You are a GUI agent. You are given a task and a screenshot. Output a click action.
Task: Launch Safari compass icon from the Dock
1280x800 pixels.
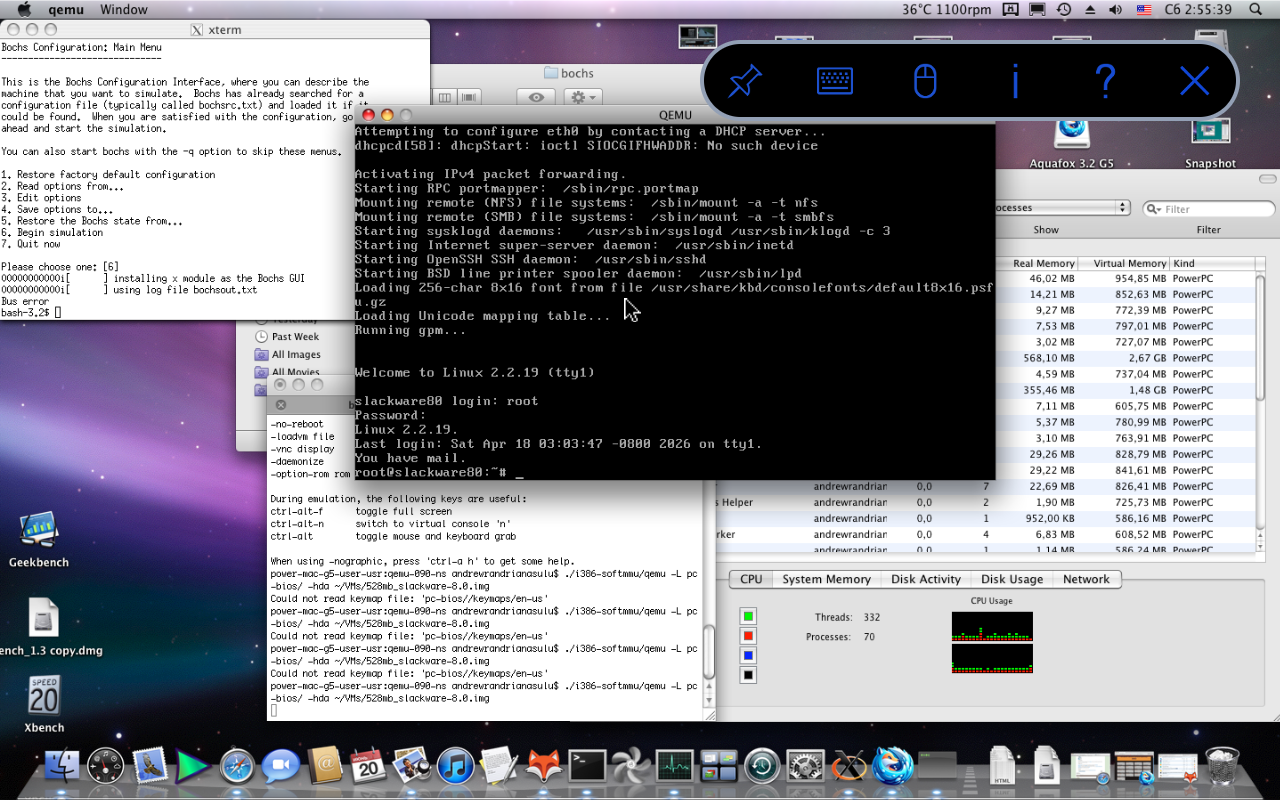click(238, 766)
